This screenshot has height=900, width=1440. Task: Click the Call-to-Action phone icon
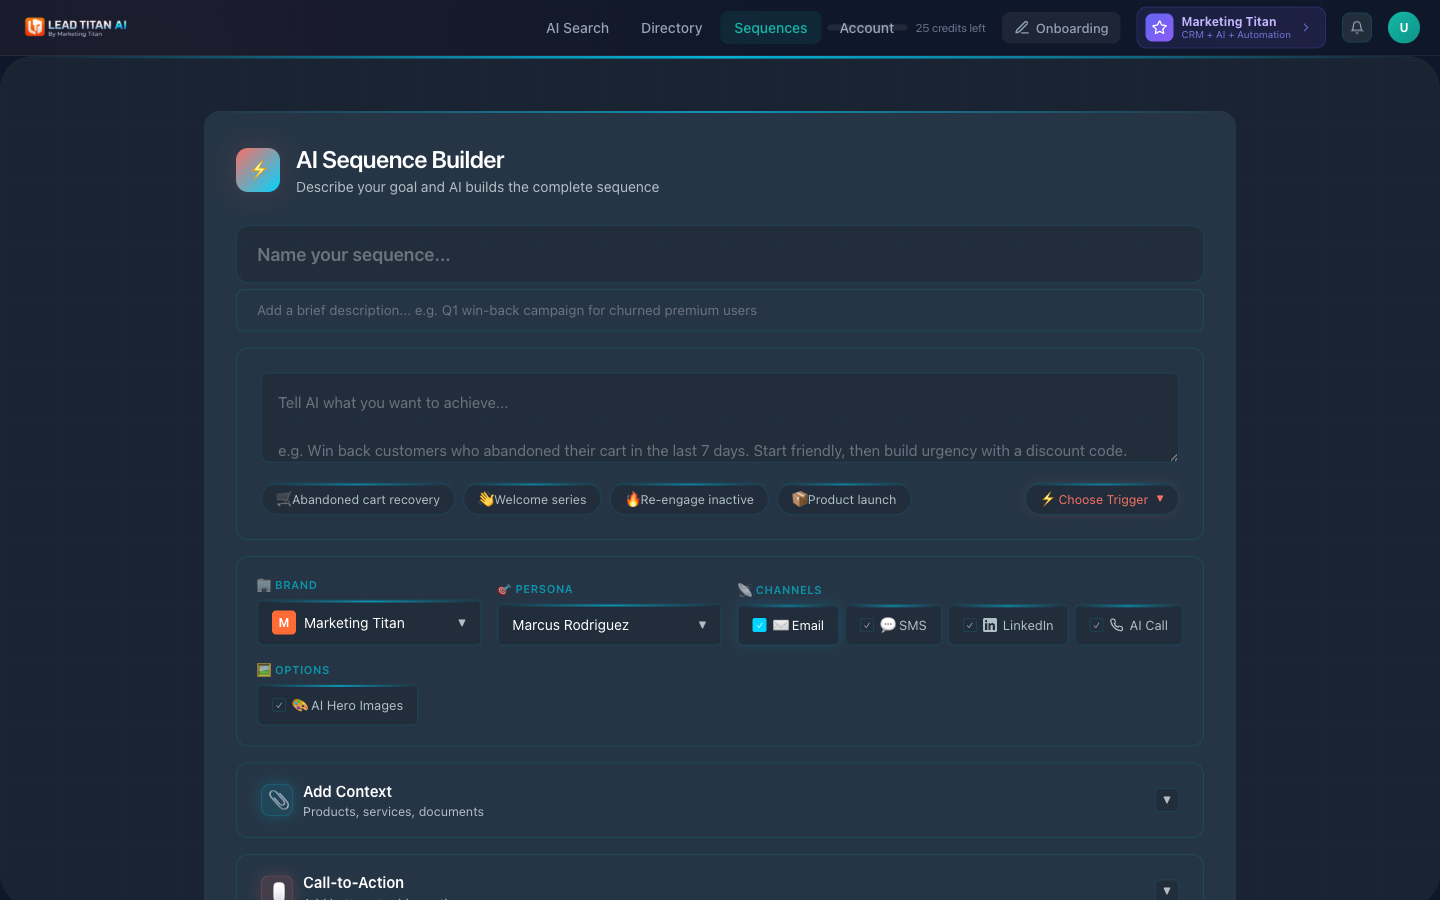276,888
